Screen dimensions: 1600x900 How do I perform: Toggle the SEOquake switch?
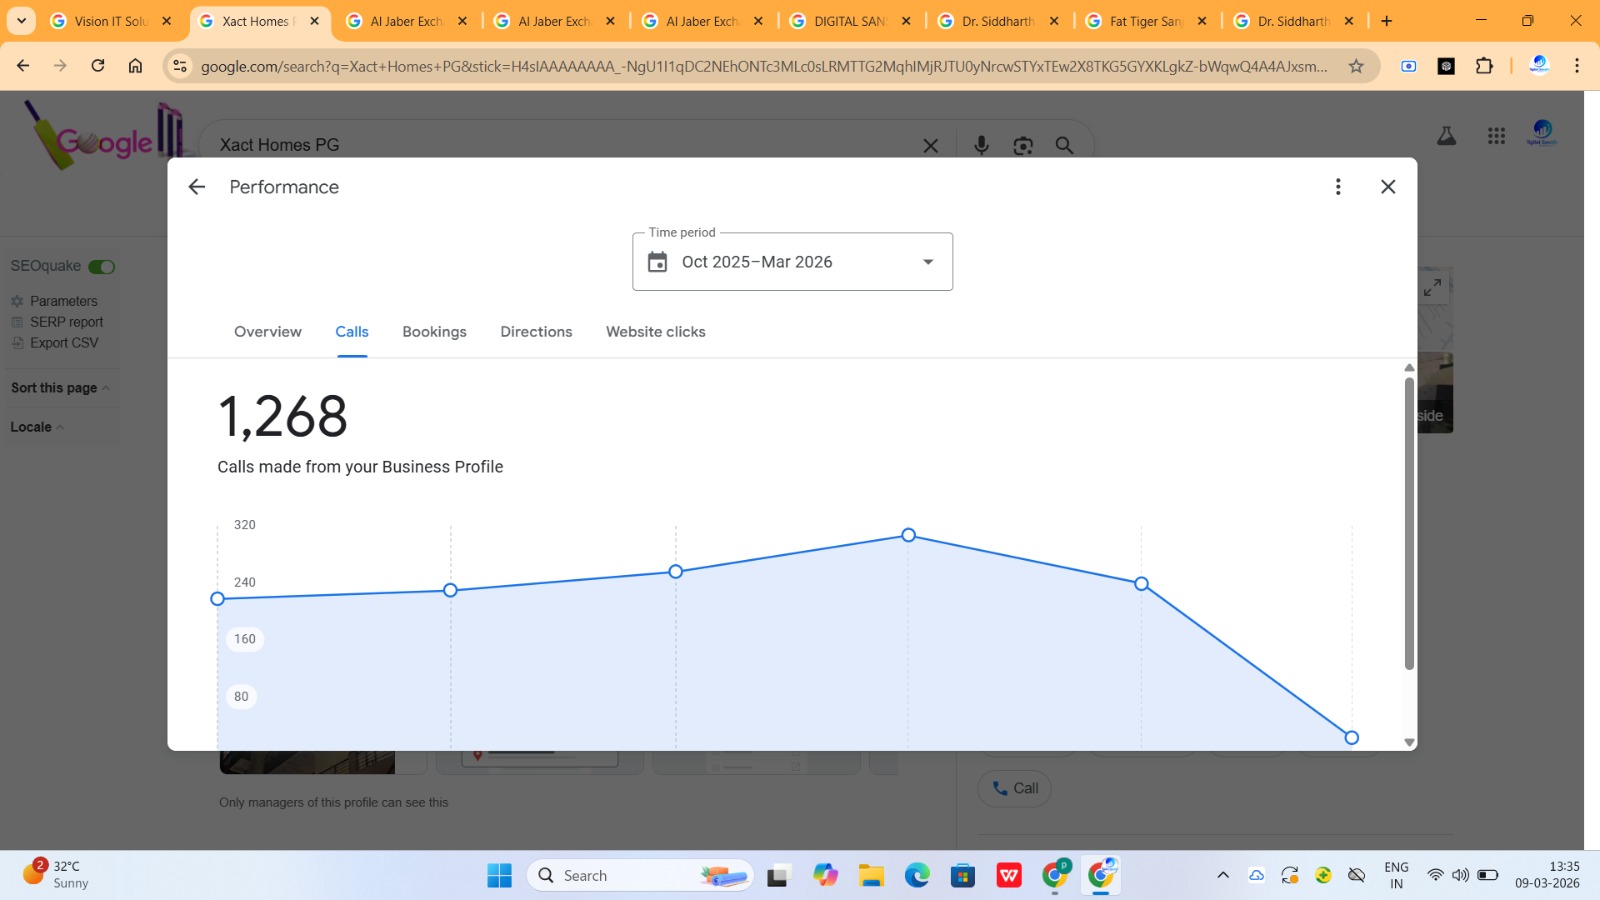tap(102, 267)
